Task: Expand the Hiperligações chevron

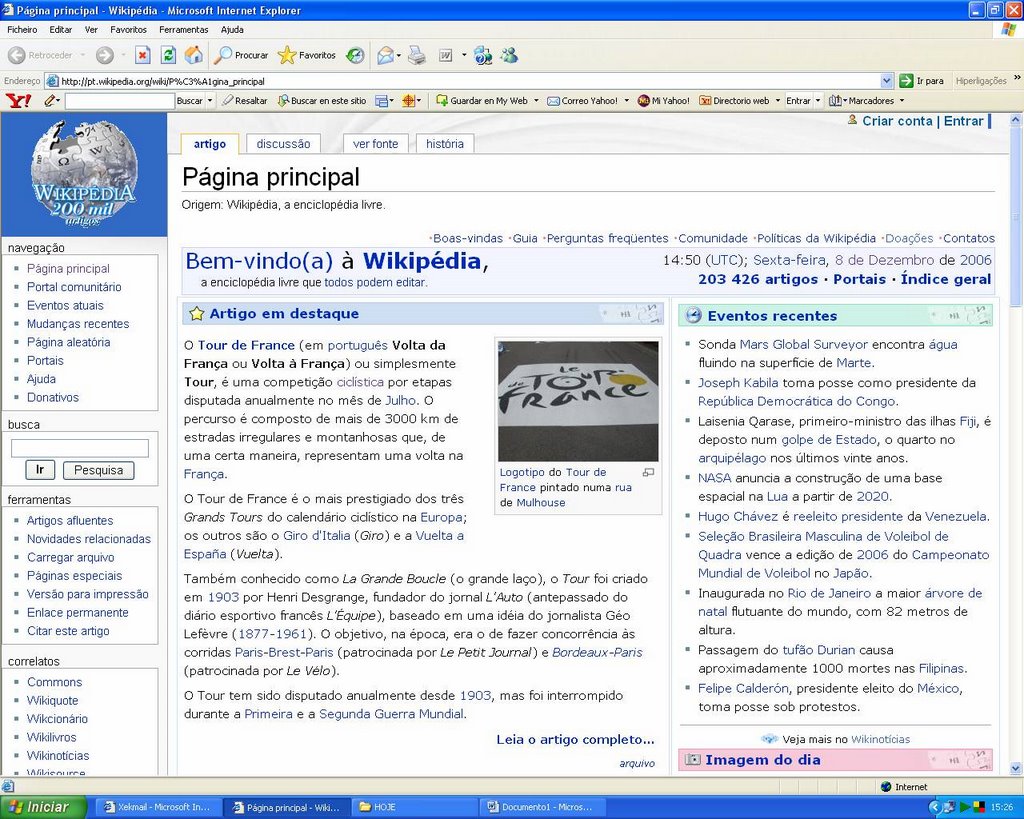Action: [1017, 78]
